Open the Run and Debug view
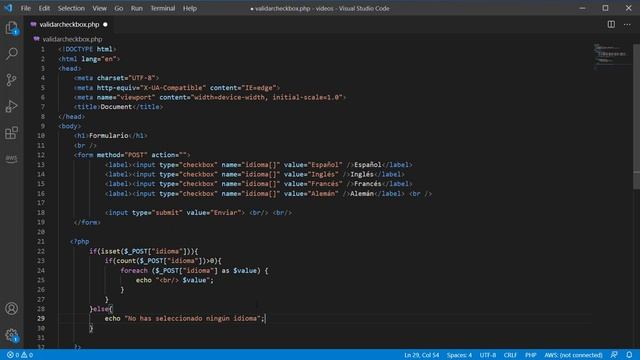Viewport: 640px width, 360px height. click(12, 106)
